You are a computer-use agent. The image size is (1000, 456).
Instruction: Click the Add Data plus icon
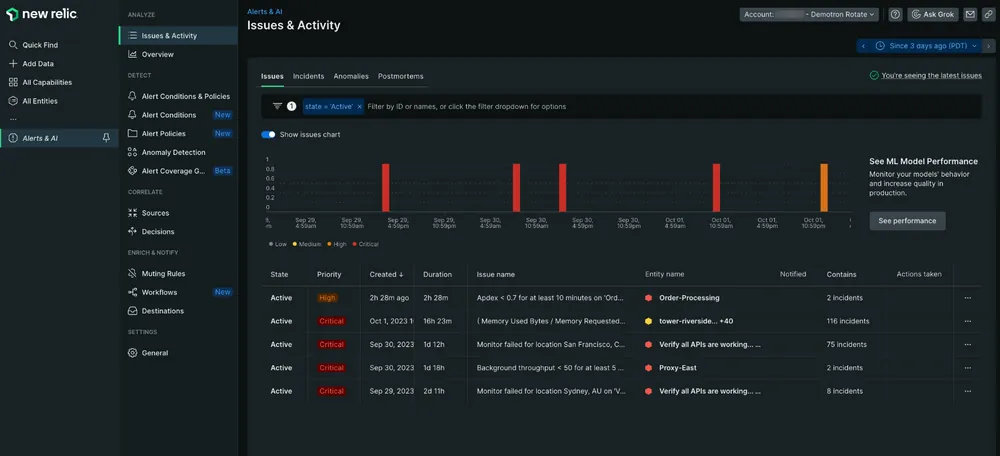[13, 64]
